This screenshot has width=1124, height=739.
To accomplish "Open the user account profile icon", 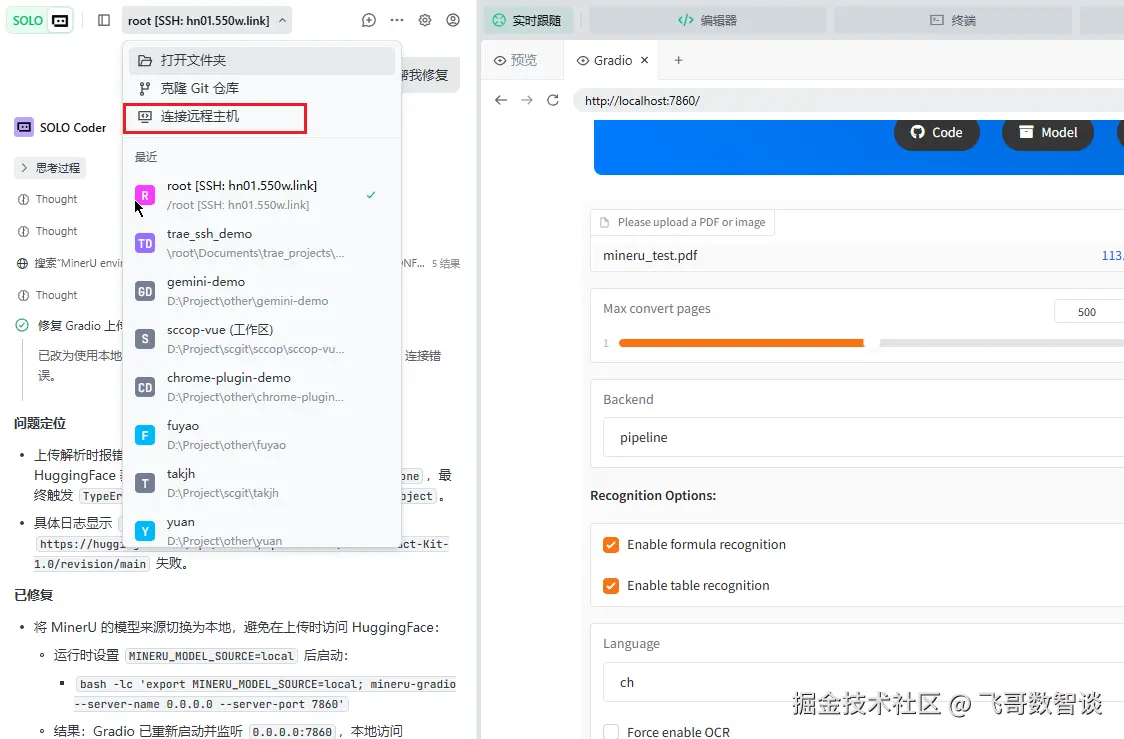I will coord(453,21).
